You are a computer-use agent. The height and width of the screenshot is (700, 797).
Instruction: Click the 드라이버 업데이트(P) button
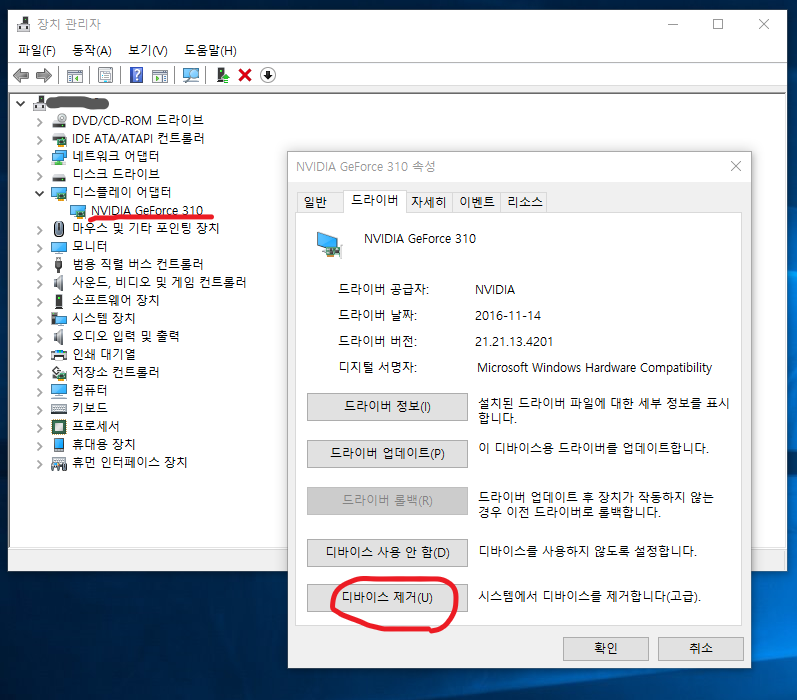pyautogui.click(x=387, y=453)
